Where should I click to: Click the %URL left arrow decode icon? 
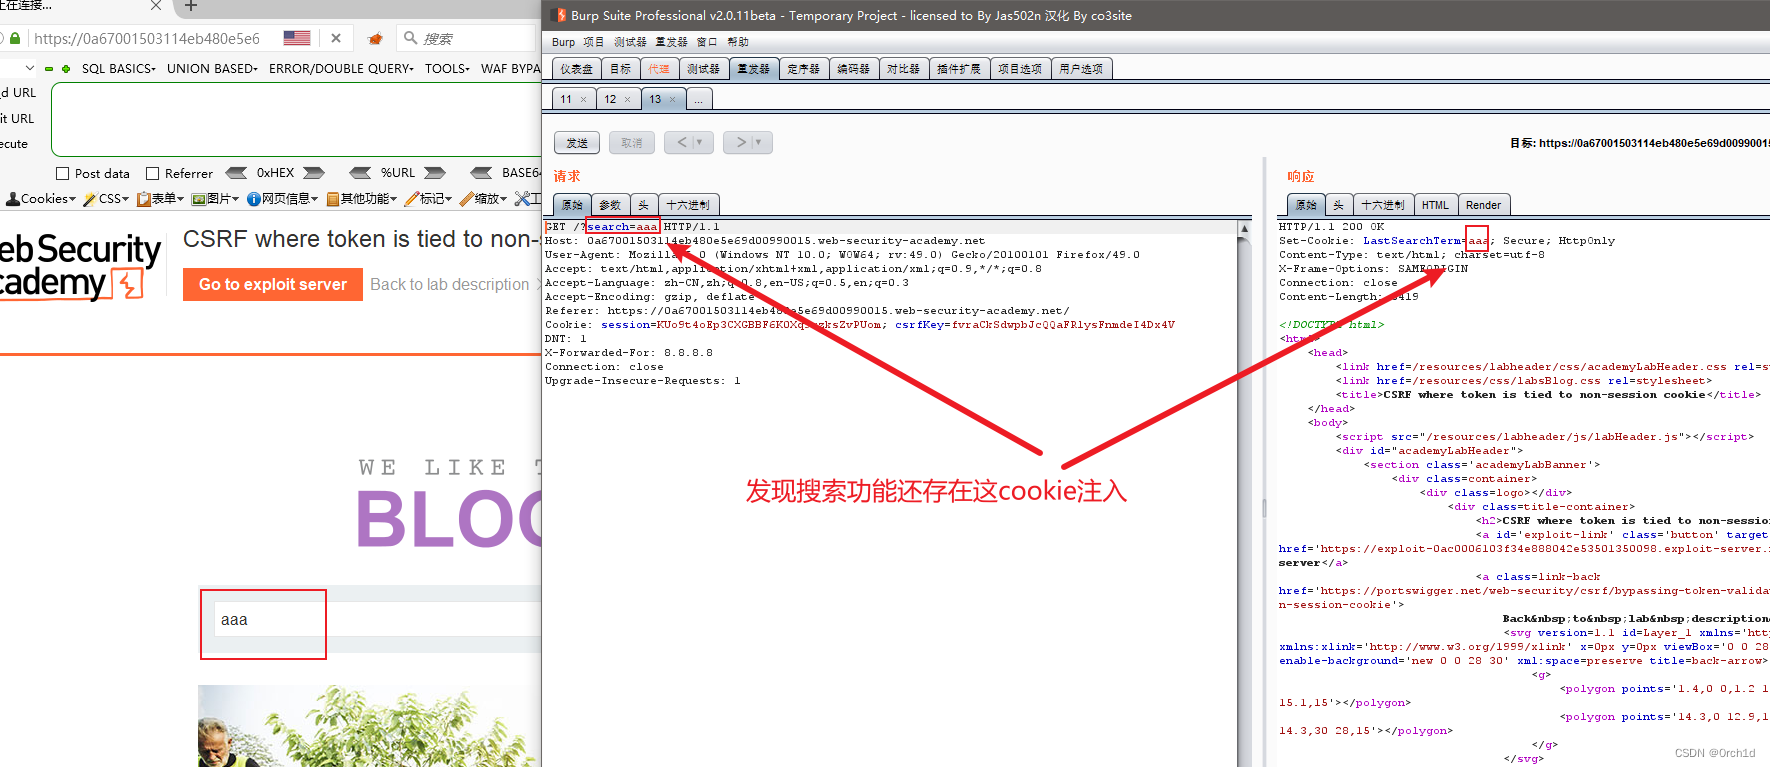click(360, 173)
